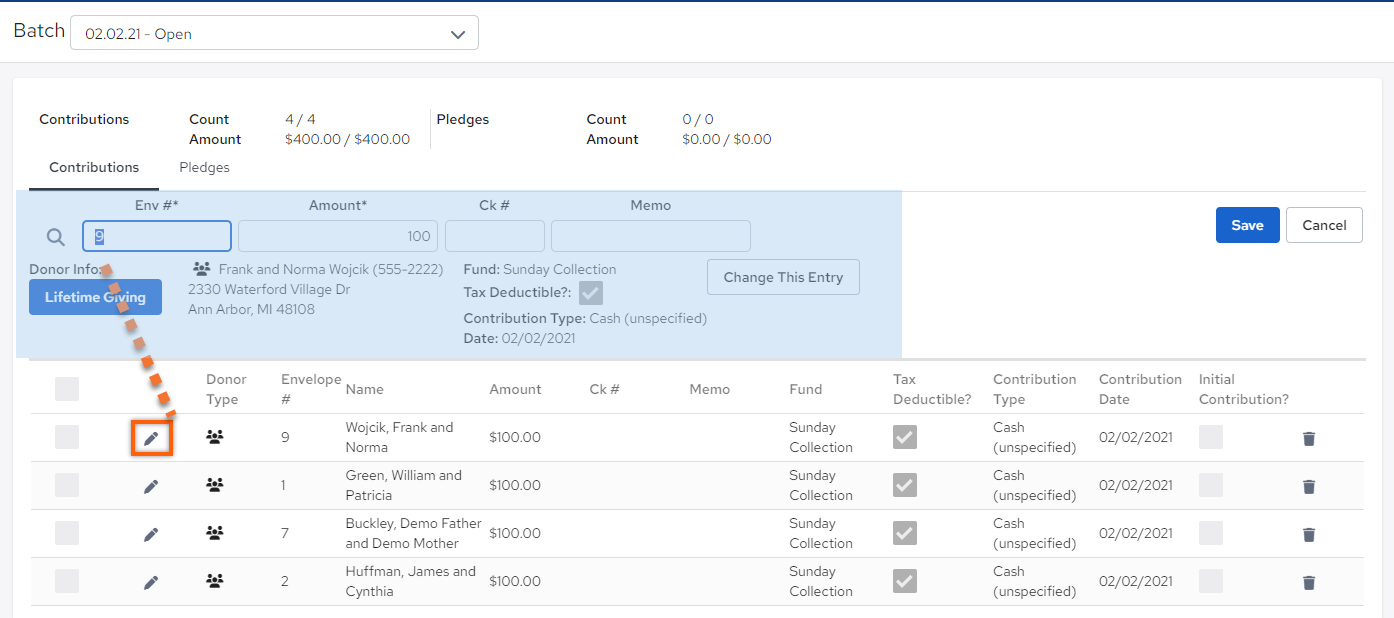Click the table's Contribution Type column header
Viewport: 1394px width, 618px height.
click(1035, 389)
